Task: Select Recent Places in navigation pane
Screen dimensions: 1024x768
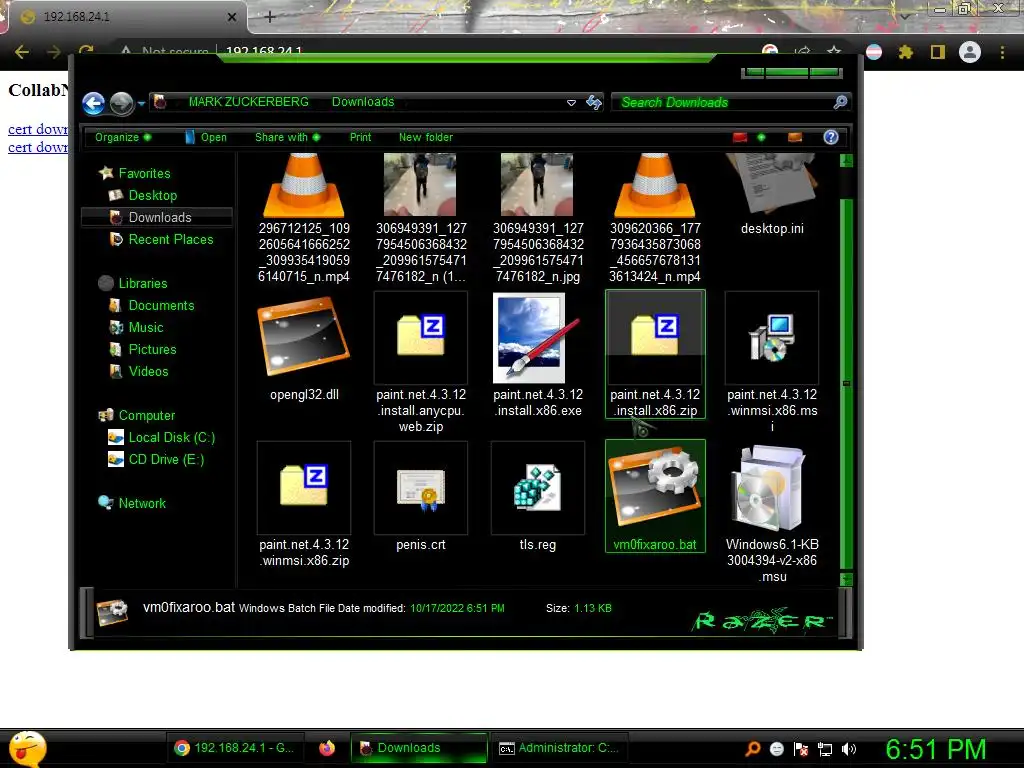Action: pos(170,239)
